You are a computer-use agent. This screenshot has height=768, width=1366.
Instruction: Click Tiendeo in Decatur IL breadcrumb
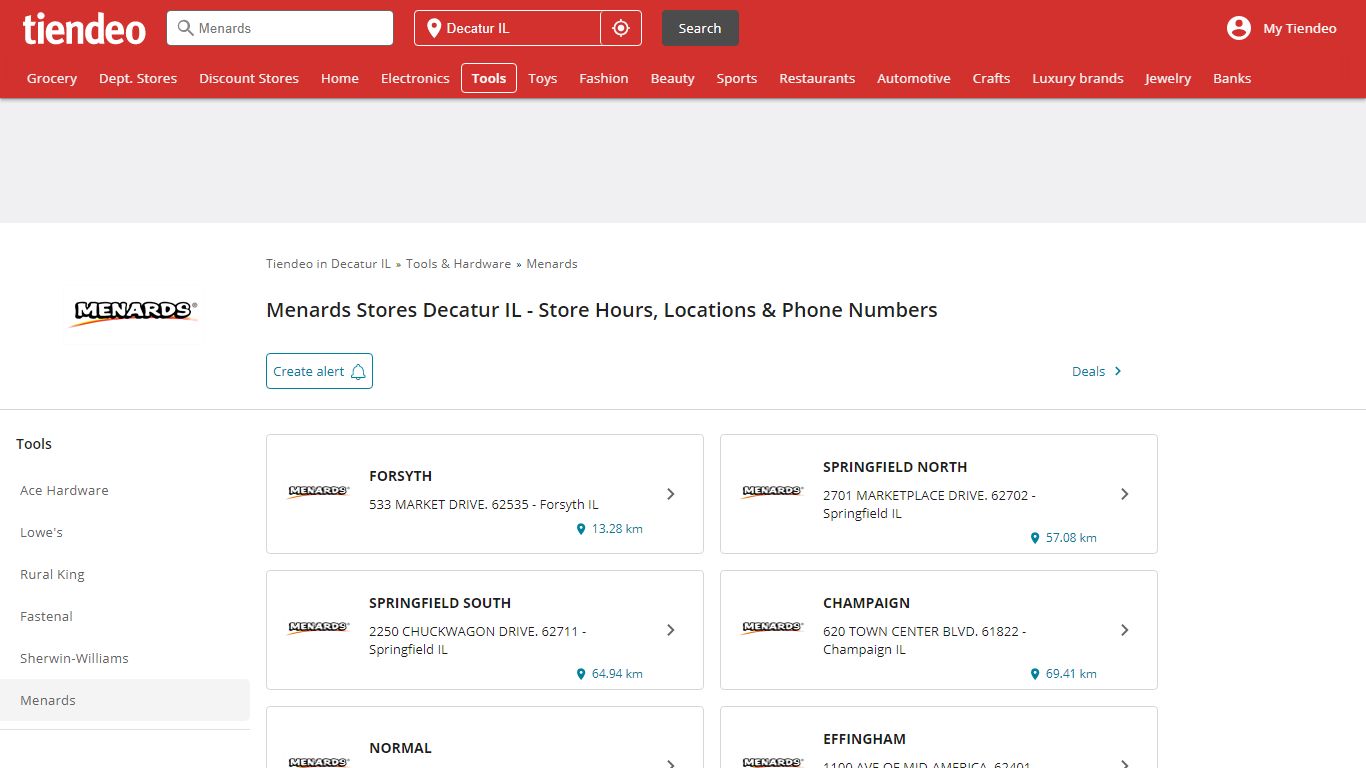click(x=328, y=264)
